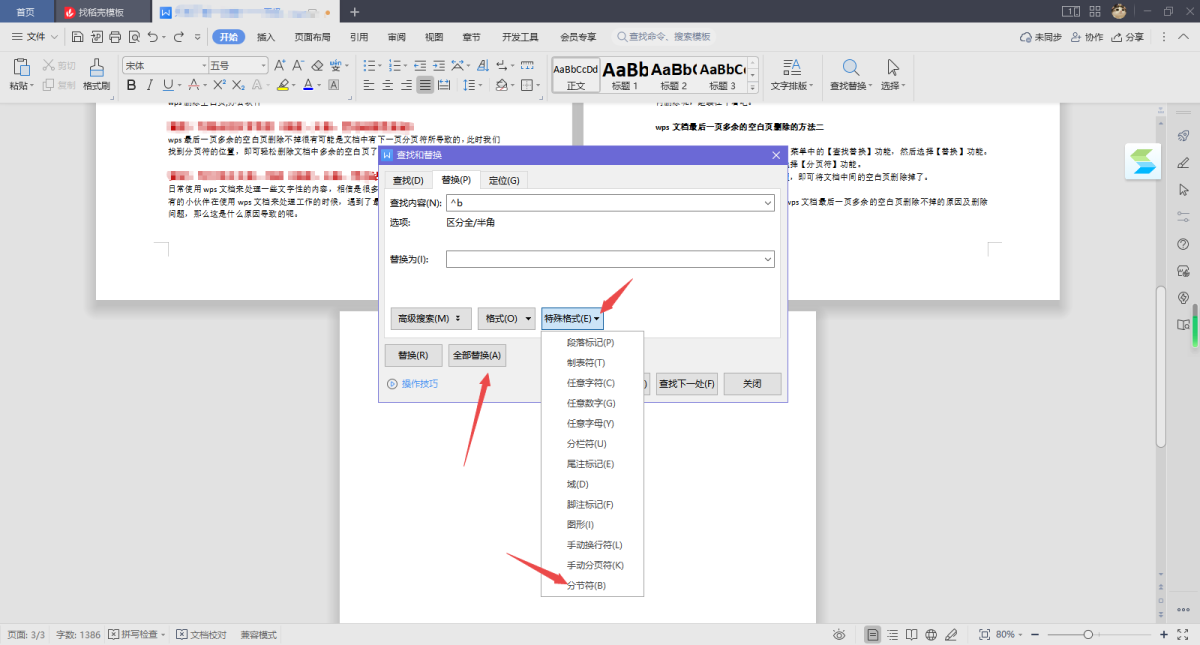
Task: Apply Superscript (X²) formatting
Action: pos(219,85)
